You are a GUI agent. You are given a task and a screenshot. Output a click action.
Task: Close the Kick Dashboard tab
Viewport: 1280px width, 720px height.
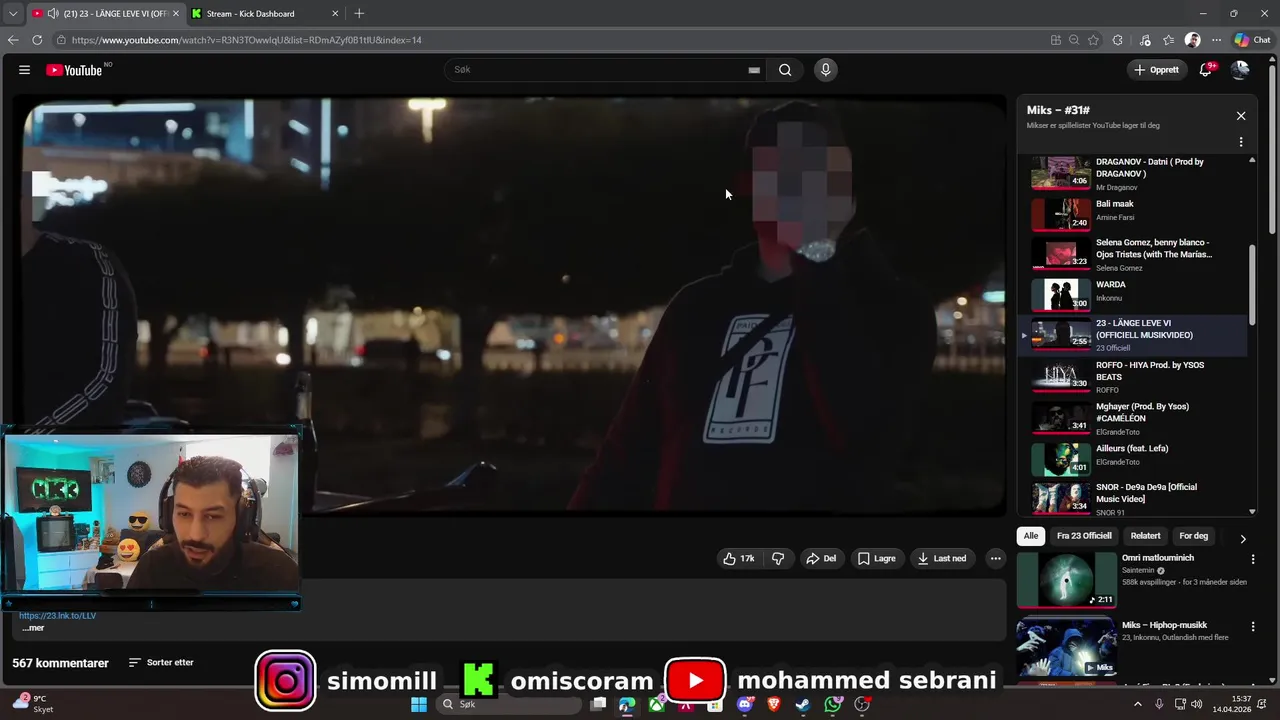click(x=335, y=14)
